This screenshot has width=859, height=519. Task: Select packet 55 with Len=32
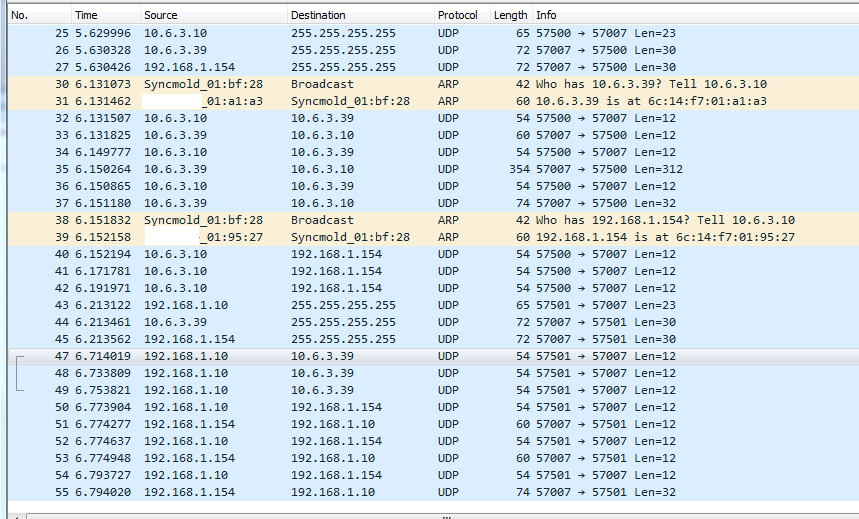coord(433,492)
